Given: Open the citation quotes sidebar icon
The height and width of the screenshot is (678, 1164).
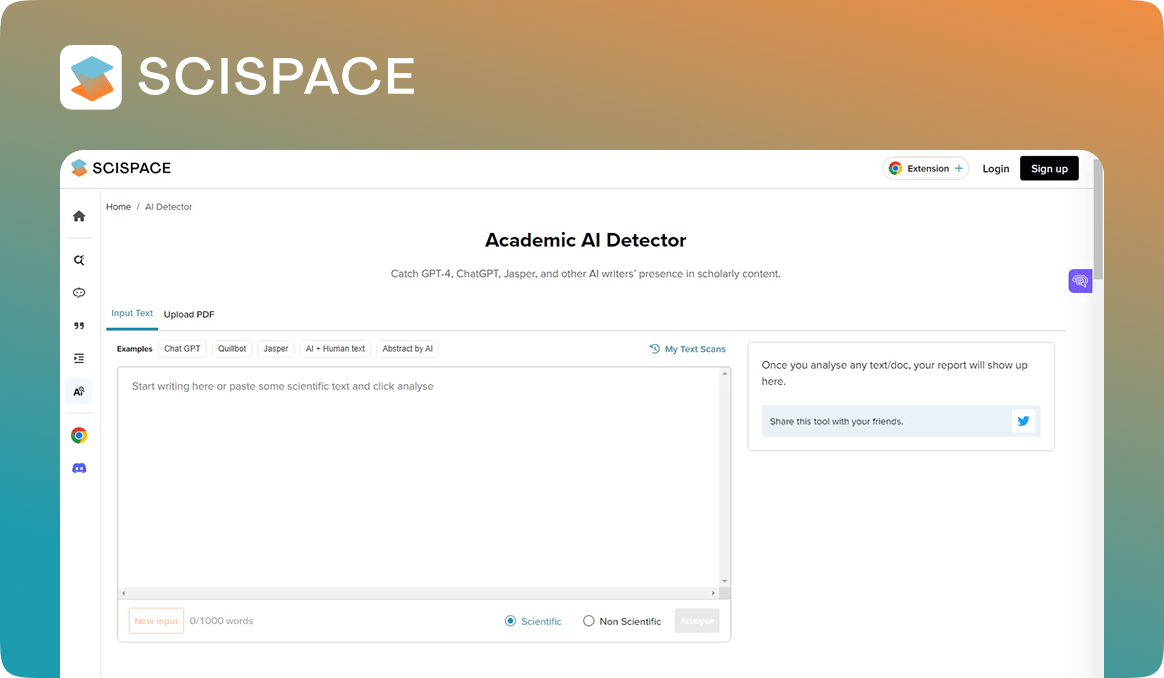Looking at the screenshot, I should (x=79, y=325).
